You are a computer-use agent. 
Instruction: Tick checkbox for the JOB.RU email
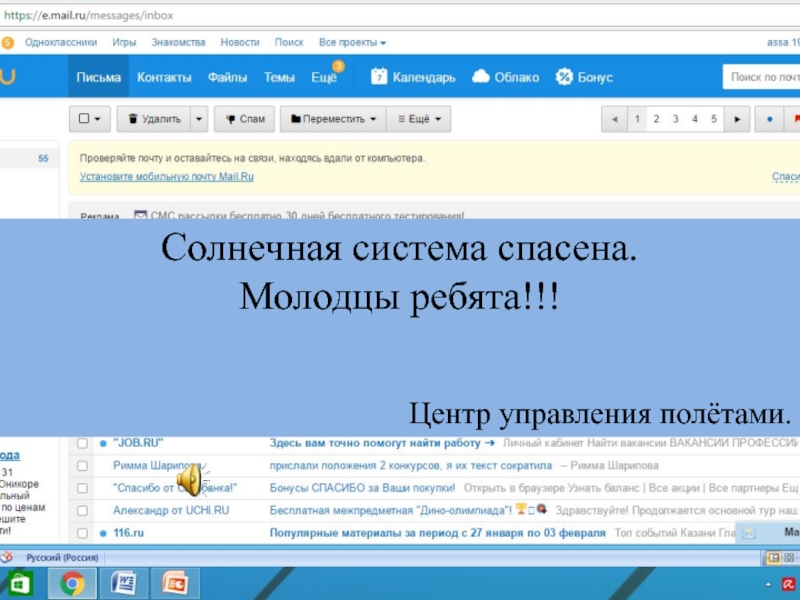click(x=84, y=443)
